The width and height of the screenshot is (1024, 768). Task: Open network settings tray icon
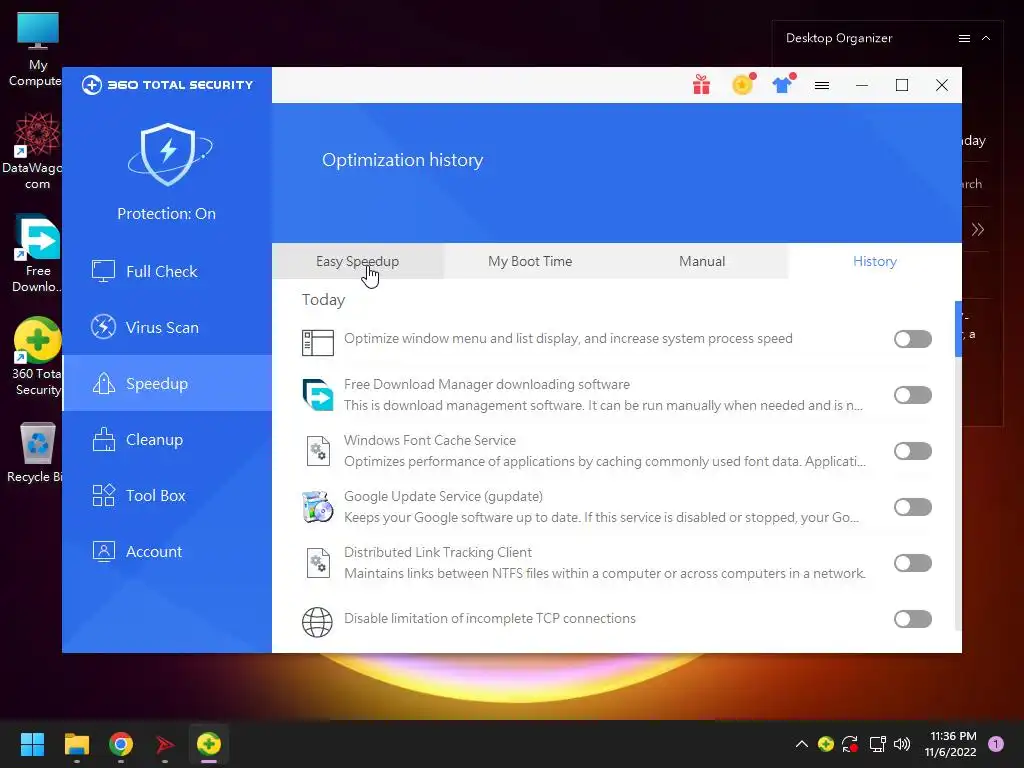pyautogui.click(x=877, y=744)
